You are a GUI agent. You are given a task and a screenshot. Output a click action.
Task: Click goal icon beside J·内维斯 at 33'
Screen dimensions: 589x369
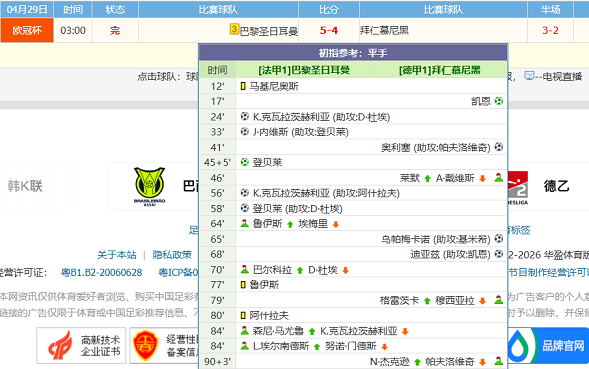pyautogui.click(x=245, y=132)
